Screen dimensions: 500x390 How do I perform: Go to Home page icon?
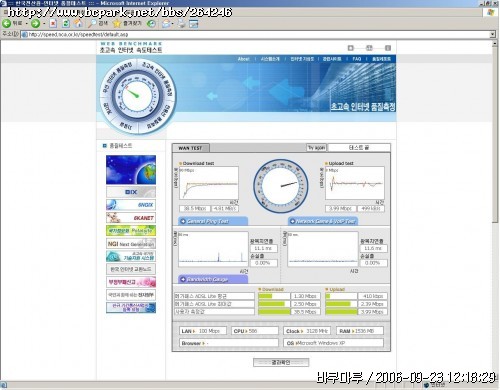click(78, 23)
